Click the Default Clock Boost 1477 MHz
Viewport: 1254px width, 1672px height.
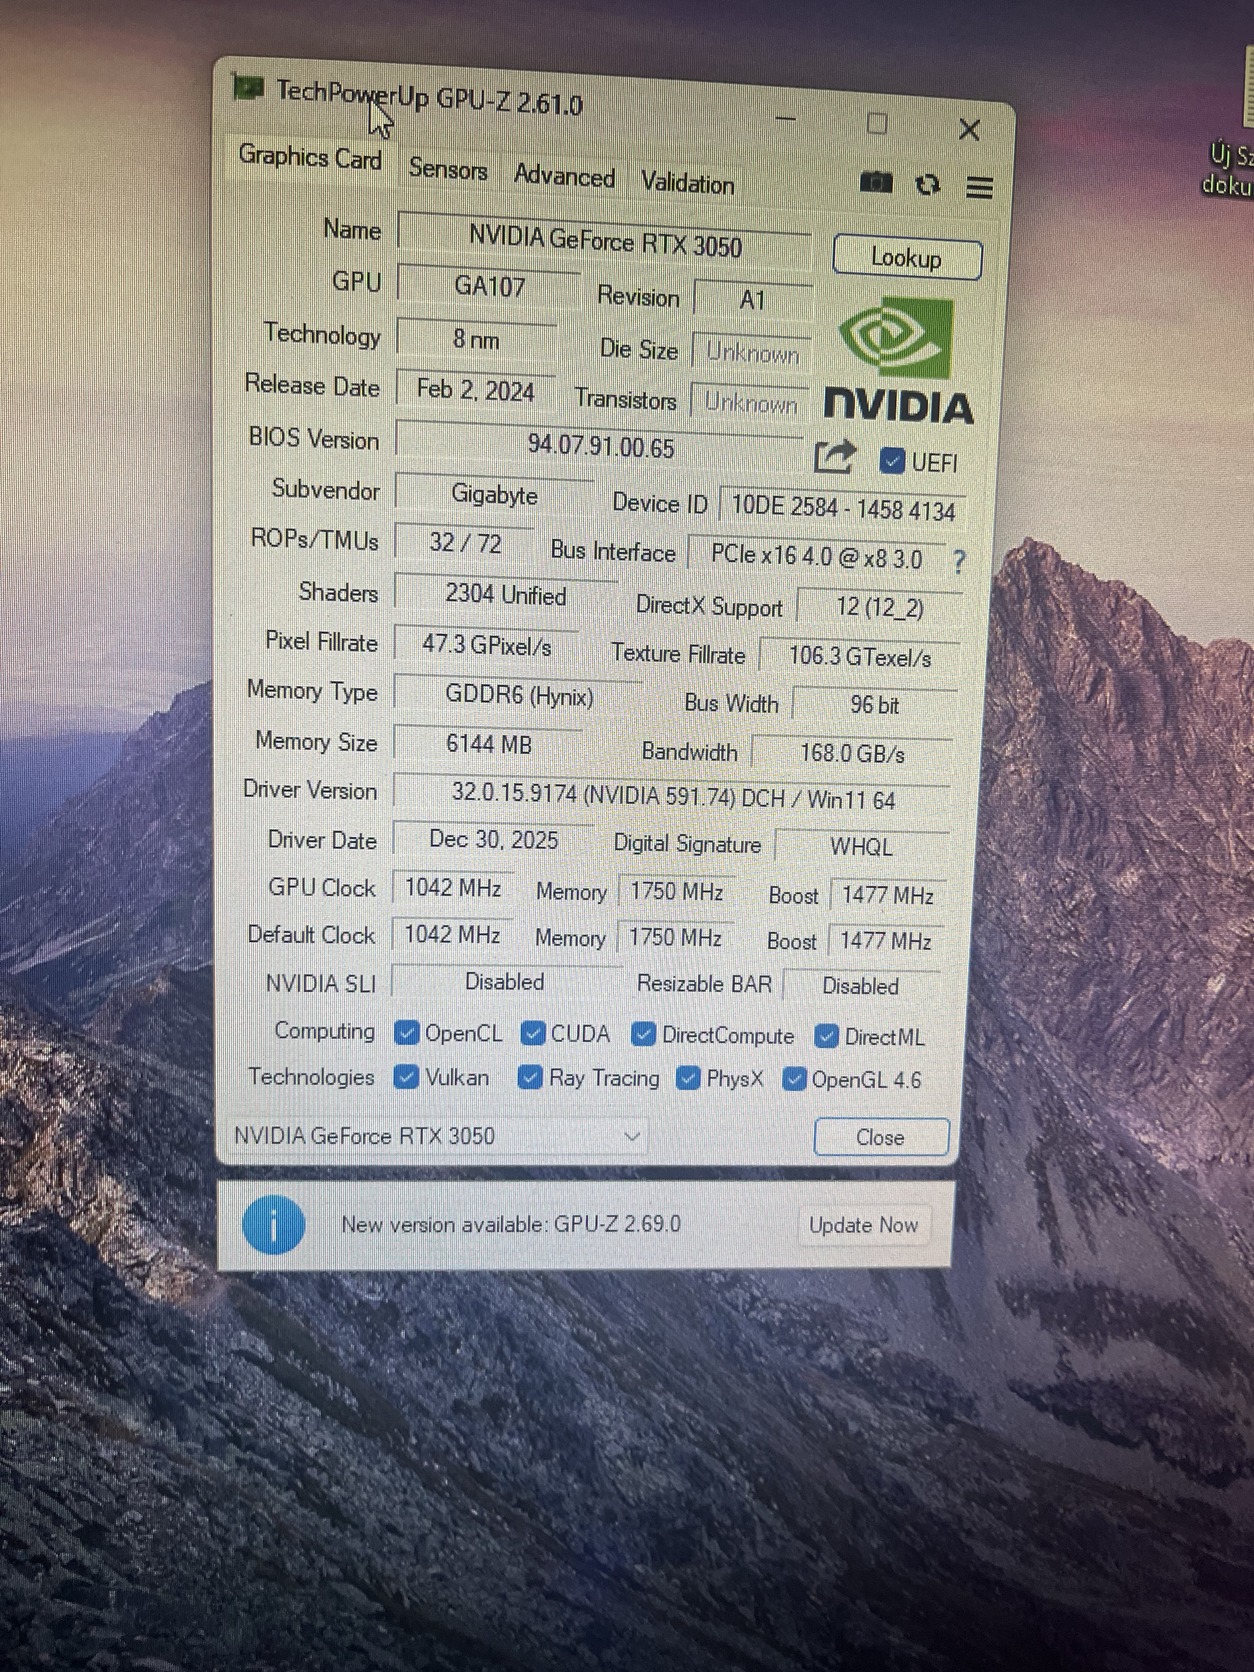pyautogui.click(x=885, y=941)
